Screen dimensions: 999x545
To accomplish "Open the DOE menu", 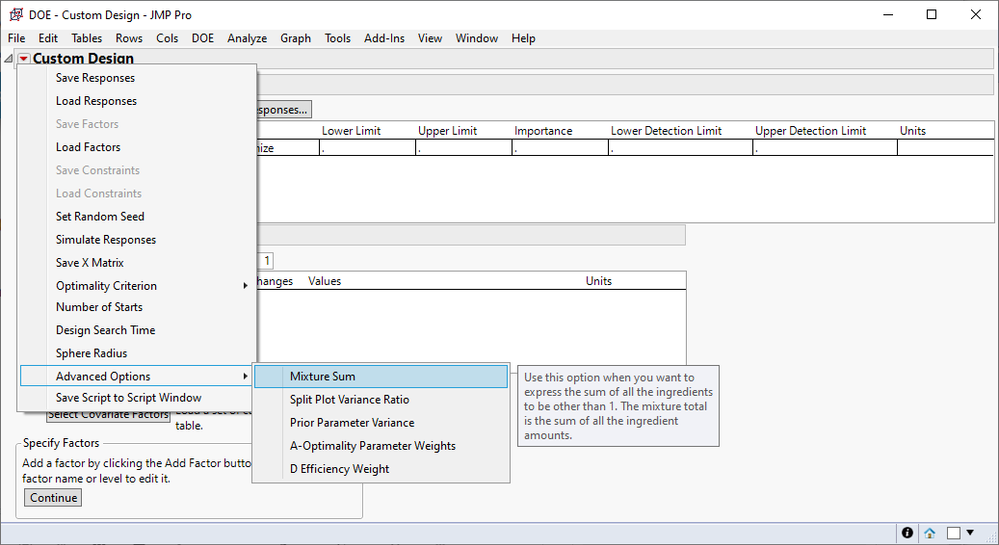I will (203, 38).
